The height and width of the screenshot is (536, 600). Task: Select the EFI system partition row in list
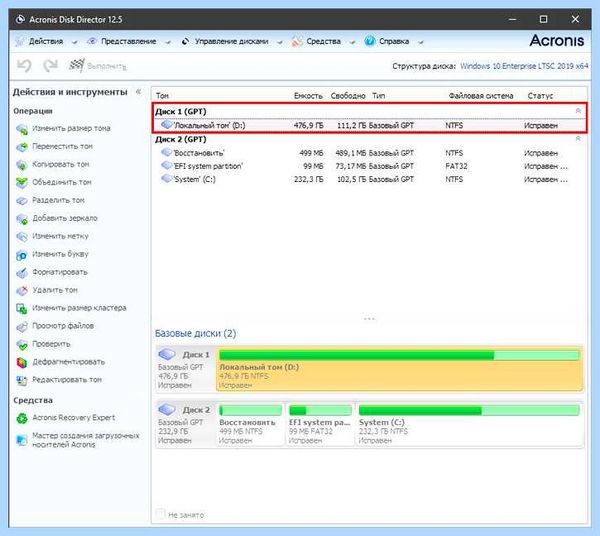(x=369, y=166)
